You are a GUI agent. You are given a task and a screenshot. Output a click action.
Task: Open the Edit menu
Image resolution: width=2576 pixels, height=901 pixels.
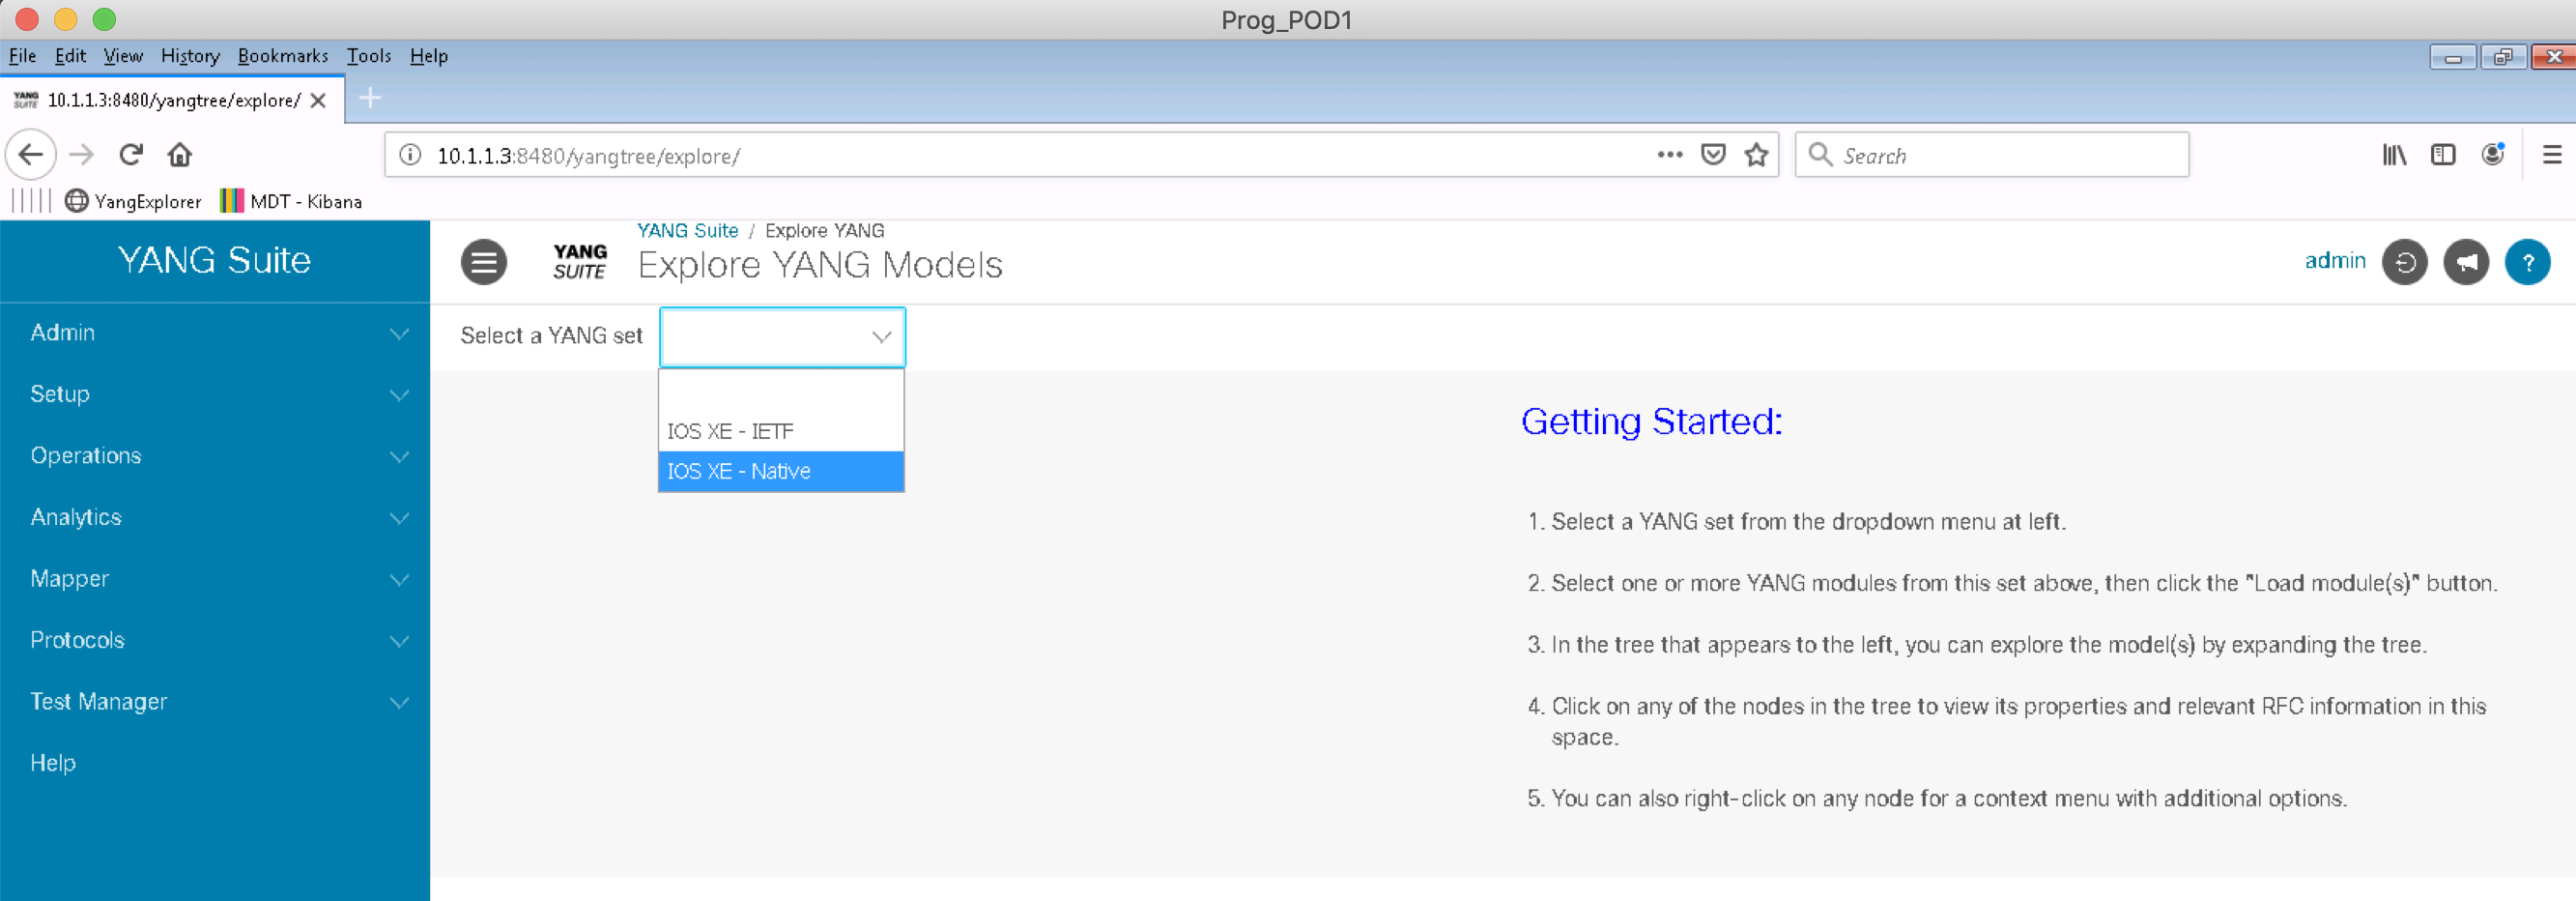[x=70, y=56]
